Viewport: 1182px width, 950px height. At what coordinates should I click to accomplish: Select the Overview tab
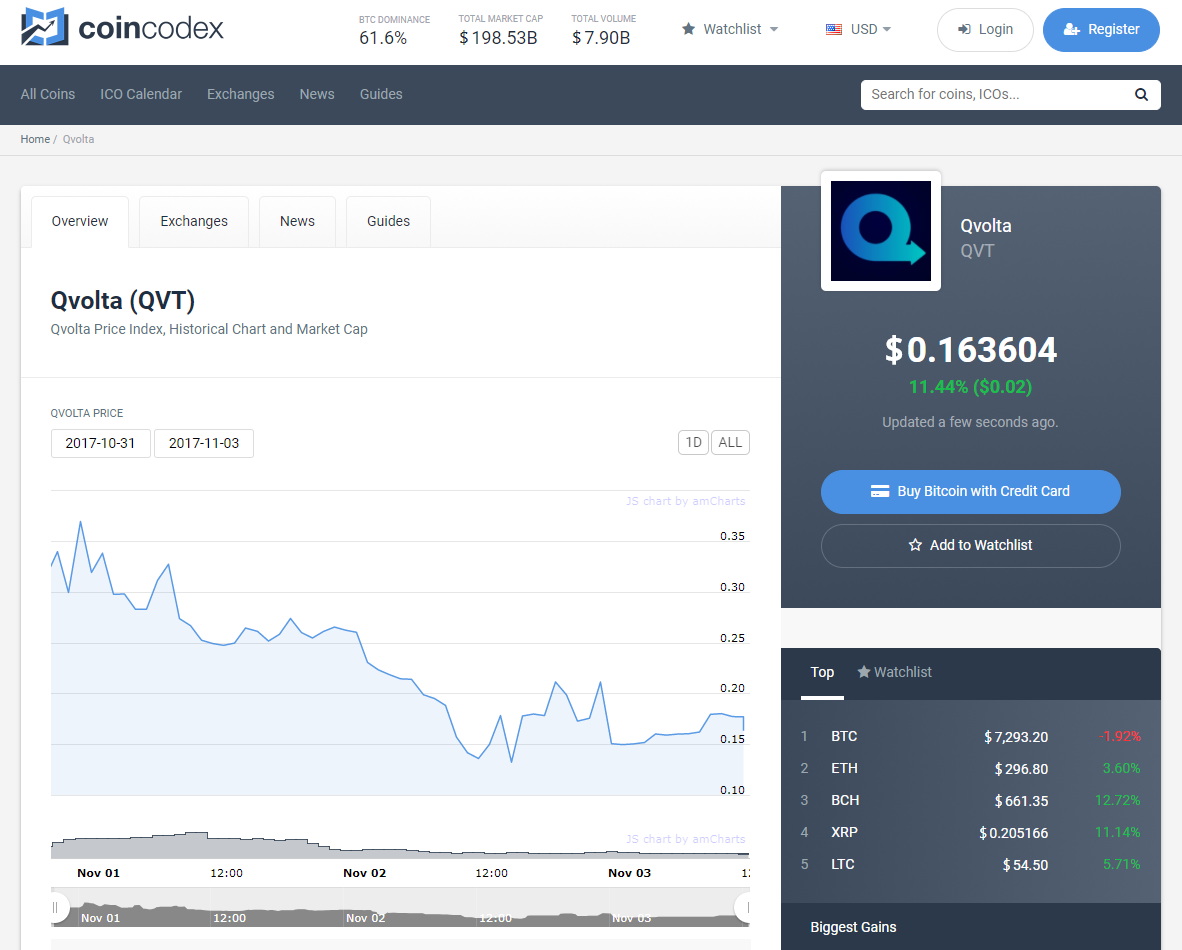pyautogui.click(x=80, y=222)
